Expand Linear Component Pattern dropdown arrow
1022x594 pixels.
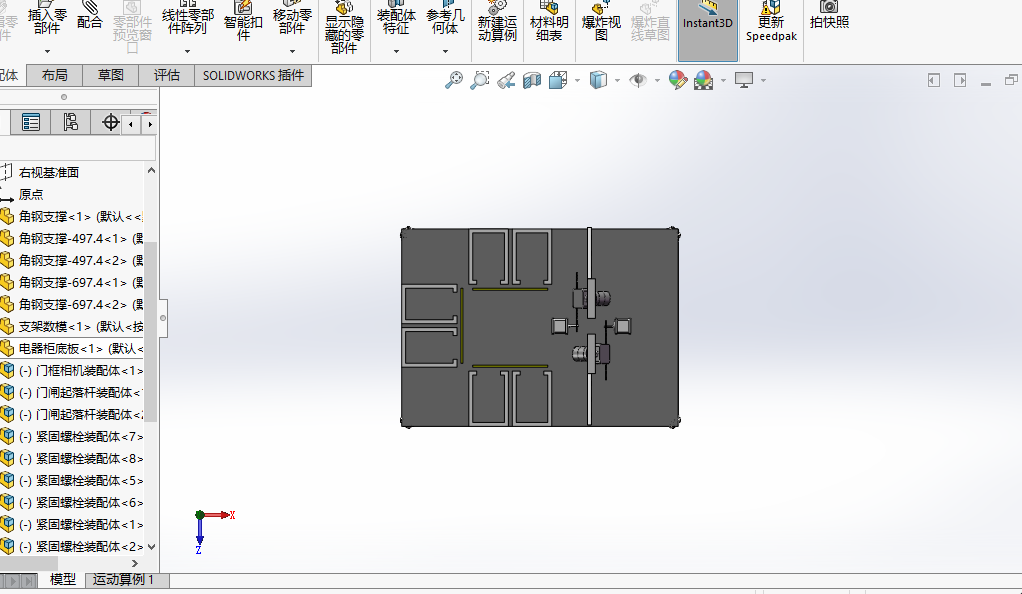tap(188, 51)
